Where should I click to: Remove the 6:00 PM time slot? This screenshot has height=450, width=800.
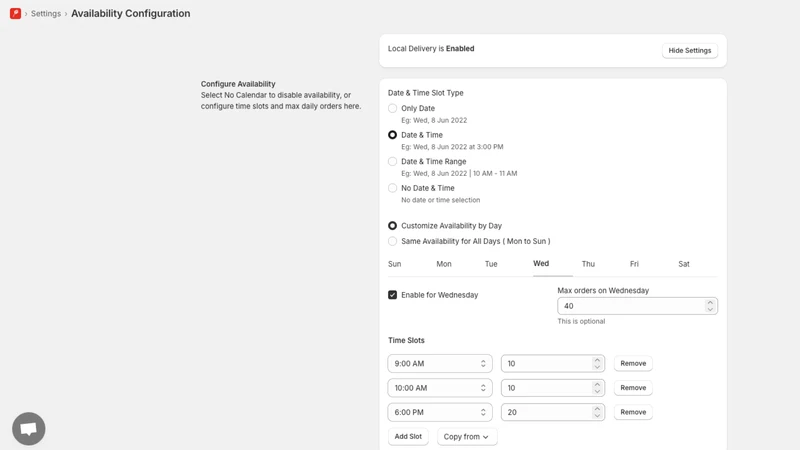tap(633, 412)
